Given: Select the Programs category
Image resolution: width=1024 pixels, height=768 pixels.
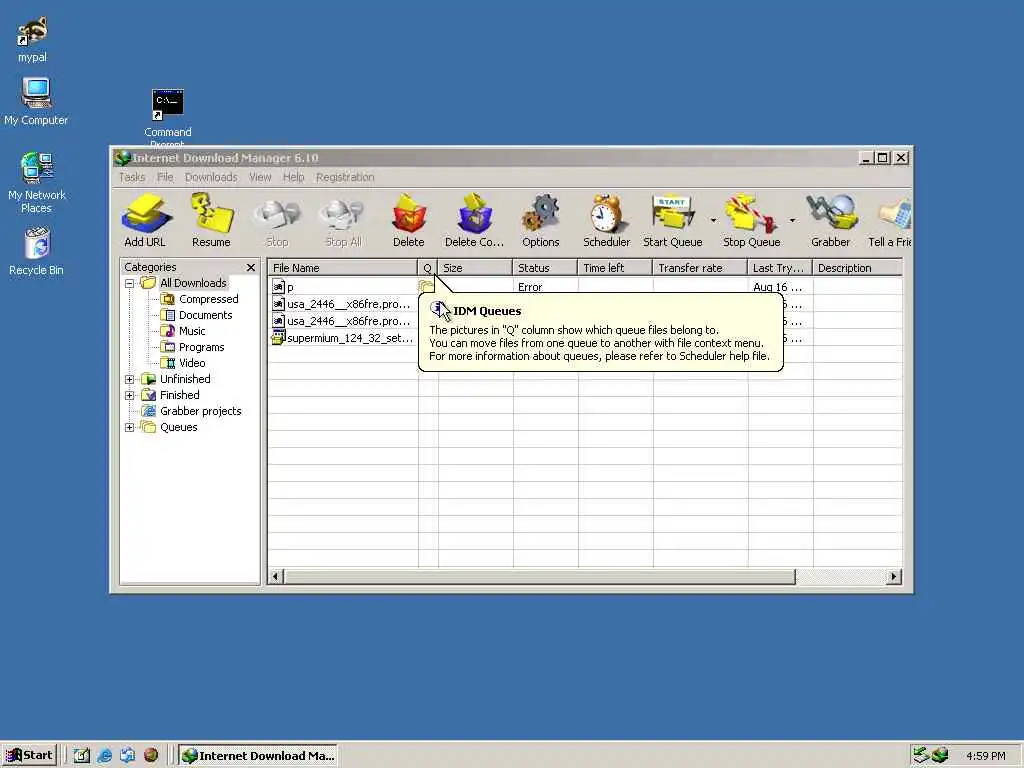Looking at the screenshot, I should pos(202,347).
